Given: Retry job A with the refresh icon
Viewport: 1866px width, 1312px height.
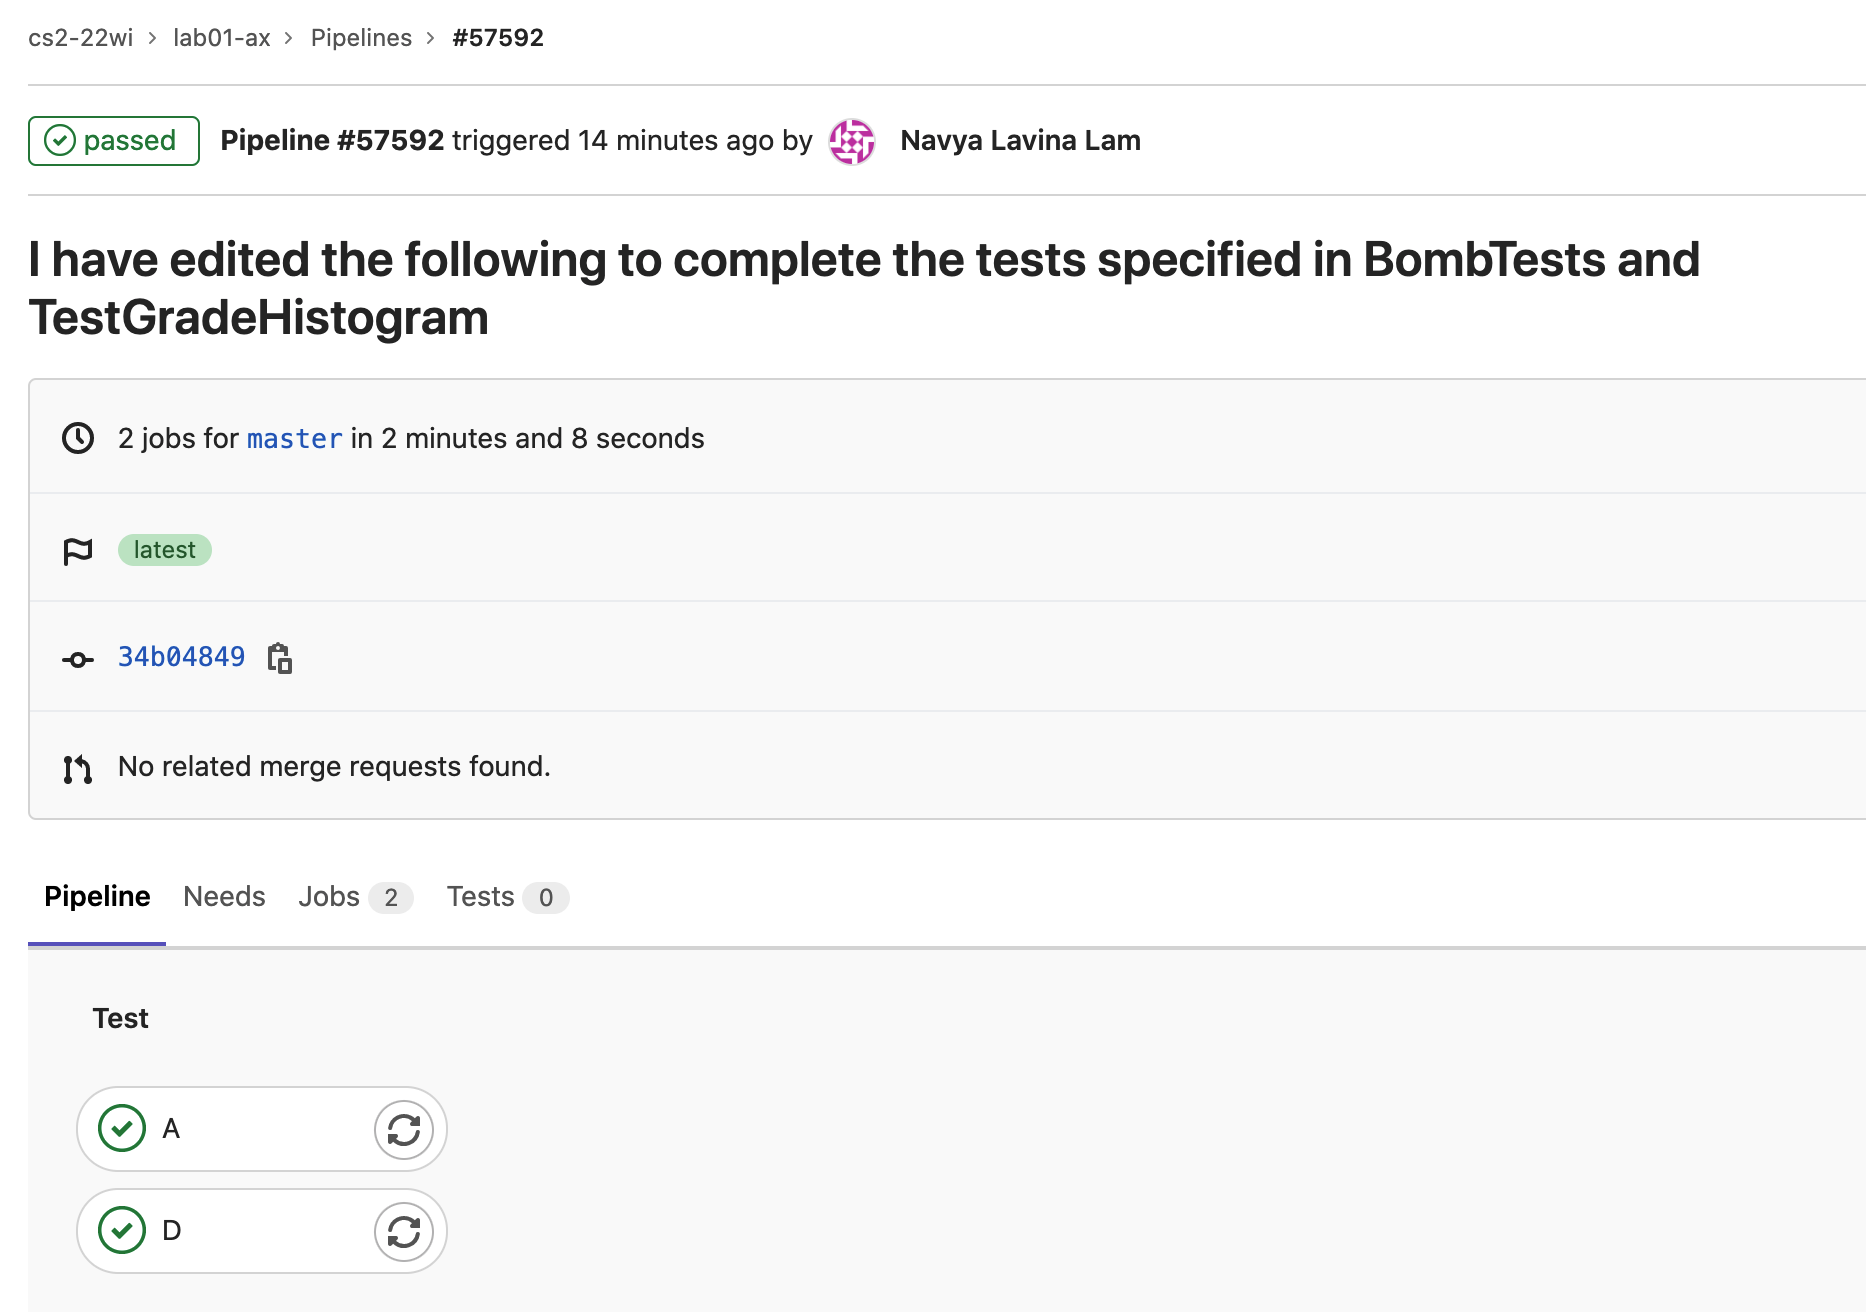Looking at the screenshot, I should [404, 1130].
